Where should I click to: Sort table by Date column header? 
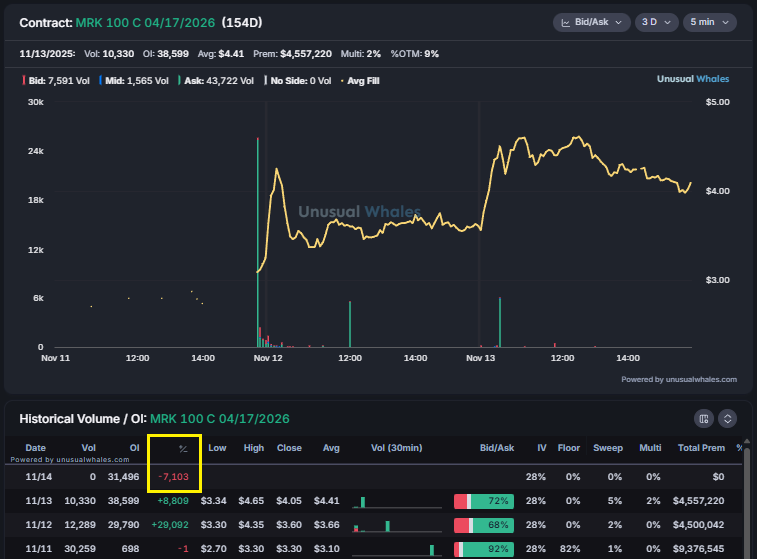point(35,448)
